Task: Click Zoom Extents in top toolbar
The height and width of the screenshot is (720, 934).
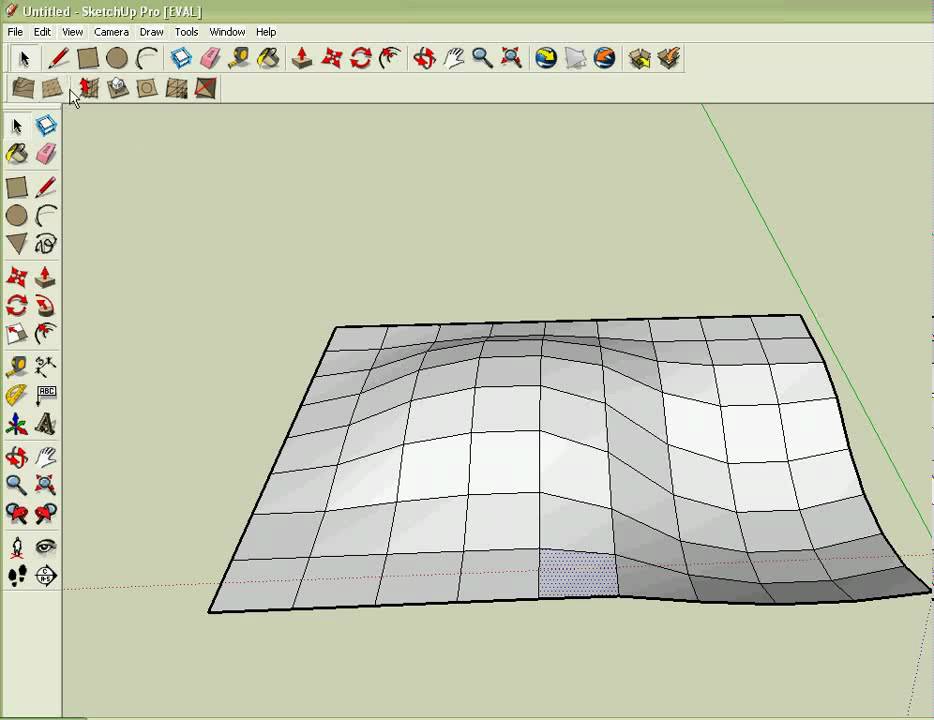Action: pyautogui.click(x=512, y=58)
